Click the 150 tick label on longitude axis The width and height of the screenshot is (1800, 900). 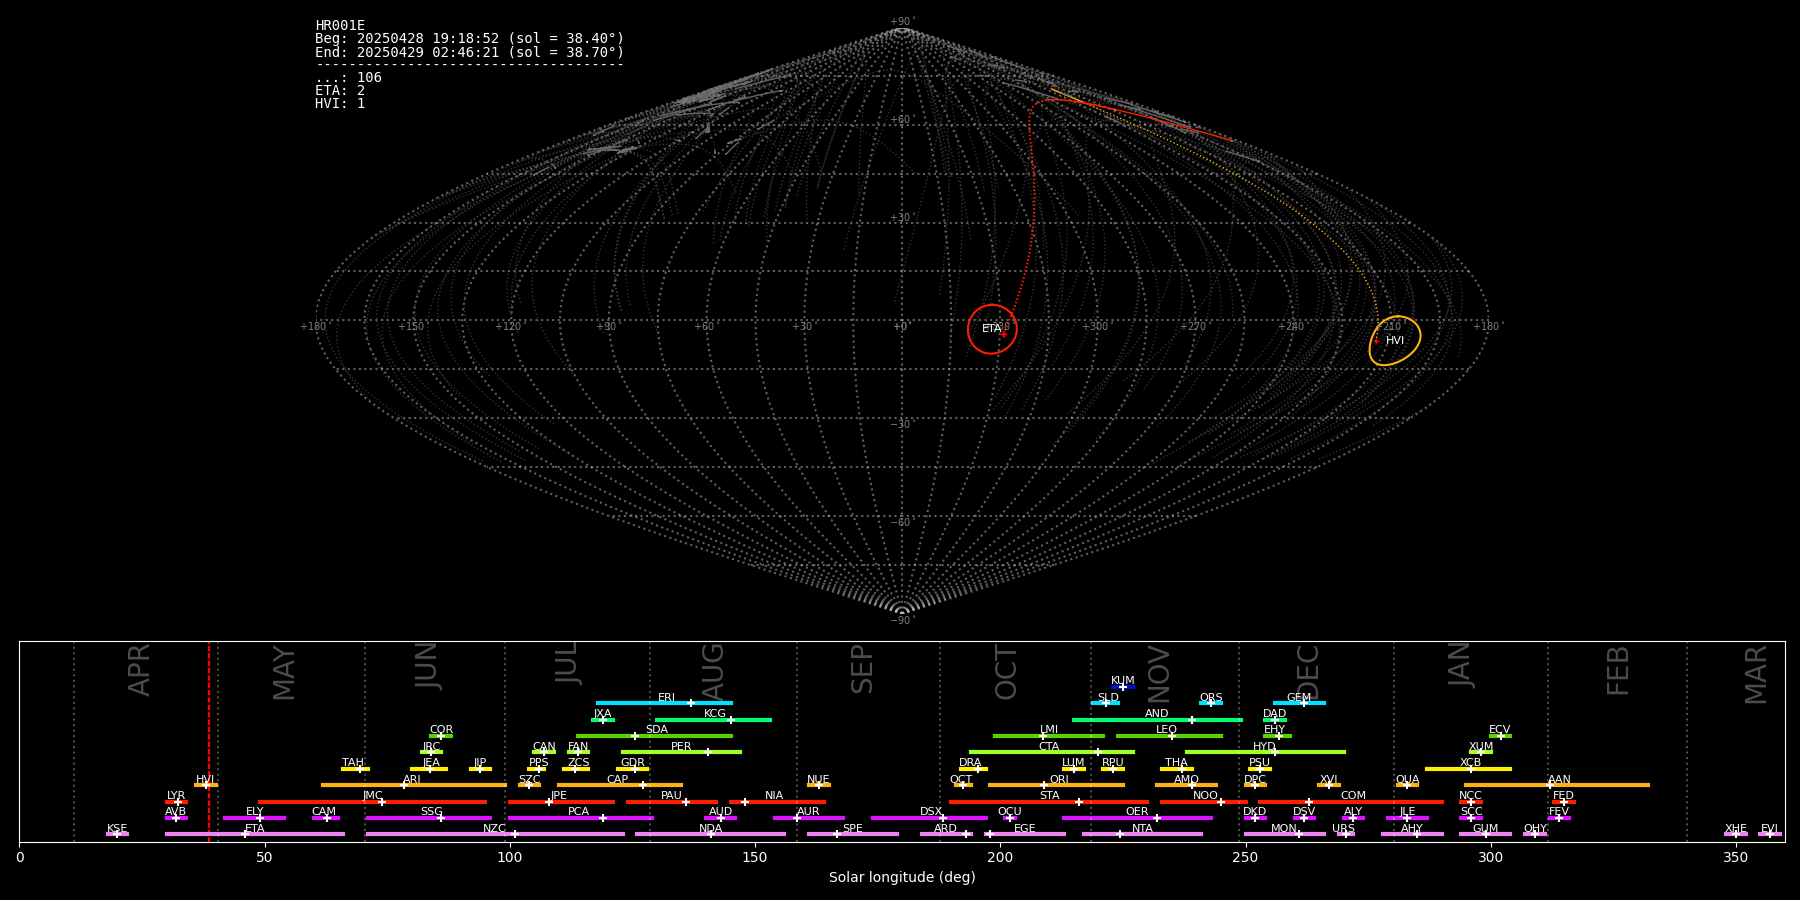pos(755,858)
